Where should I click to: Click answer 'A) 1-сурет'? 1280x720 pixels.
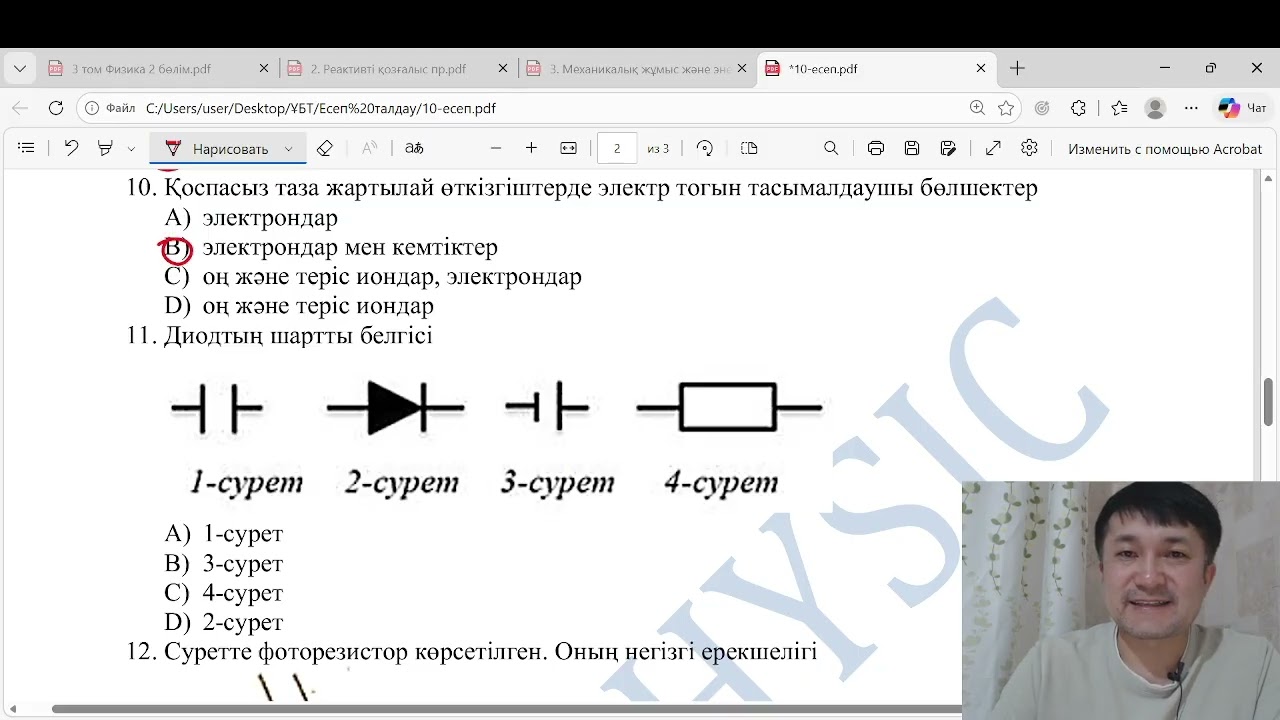click(224, 534)
